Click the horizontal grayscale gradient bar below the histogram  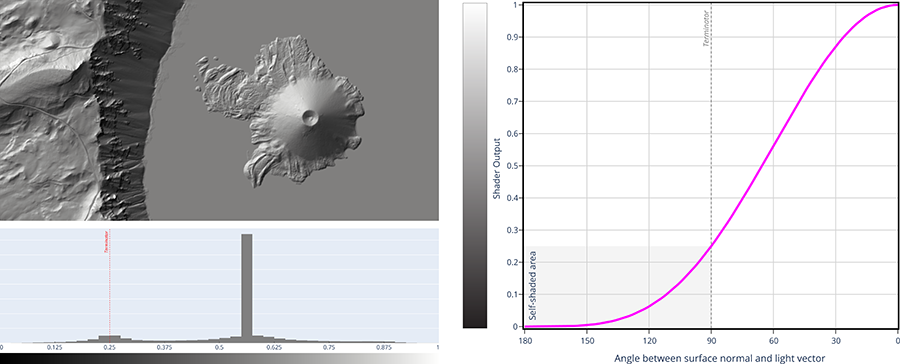click(x=219, y=358)
